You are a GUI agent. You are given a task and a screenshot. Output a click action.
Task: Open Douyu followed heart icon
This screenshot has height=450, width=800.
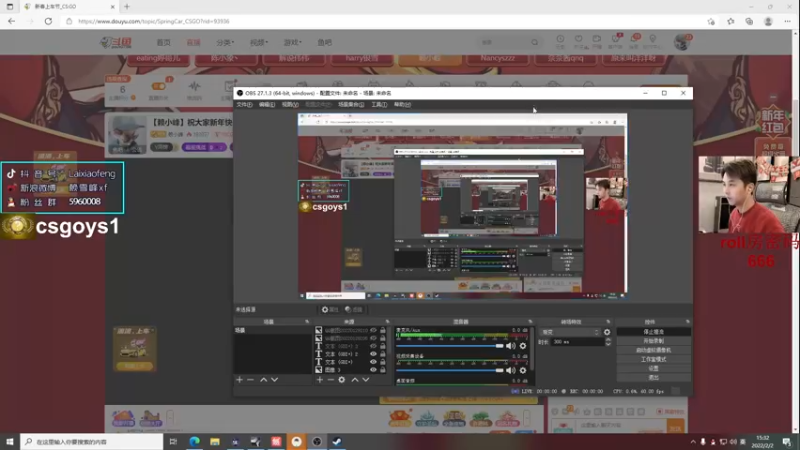point(579,41)
